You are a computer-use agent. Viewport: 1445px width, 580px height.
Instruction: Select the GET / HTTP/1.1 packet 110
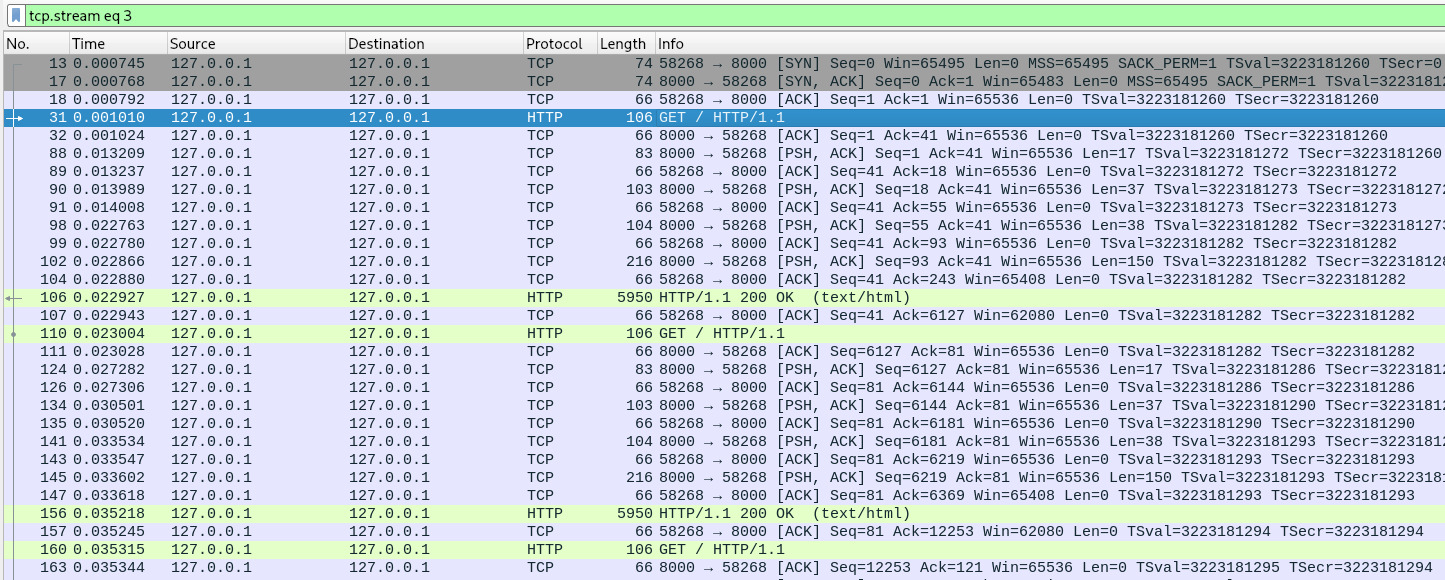click(x=400, y=333)
